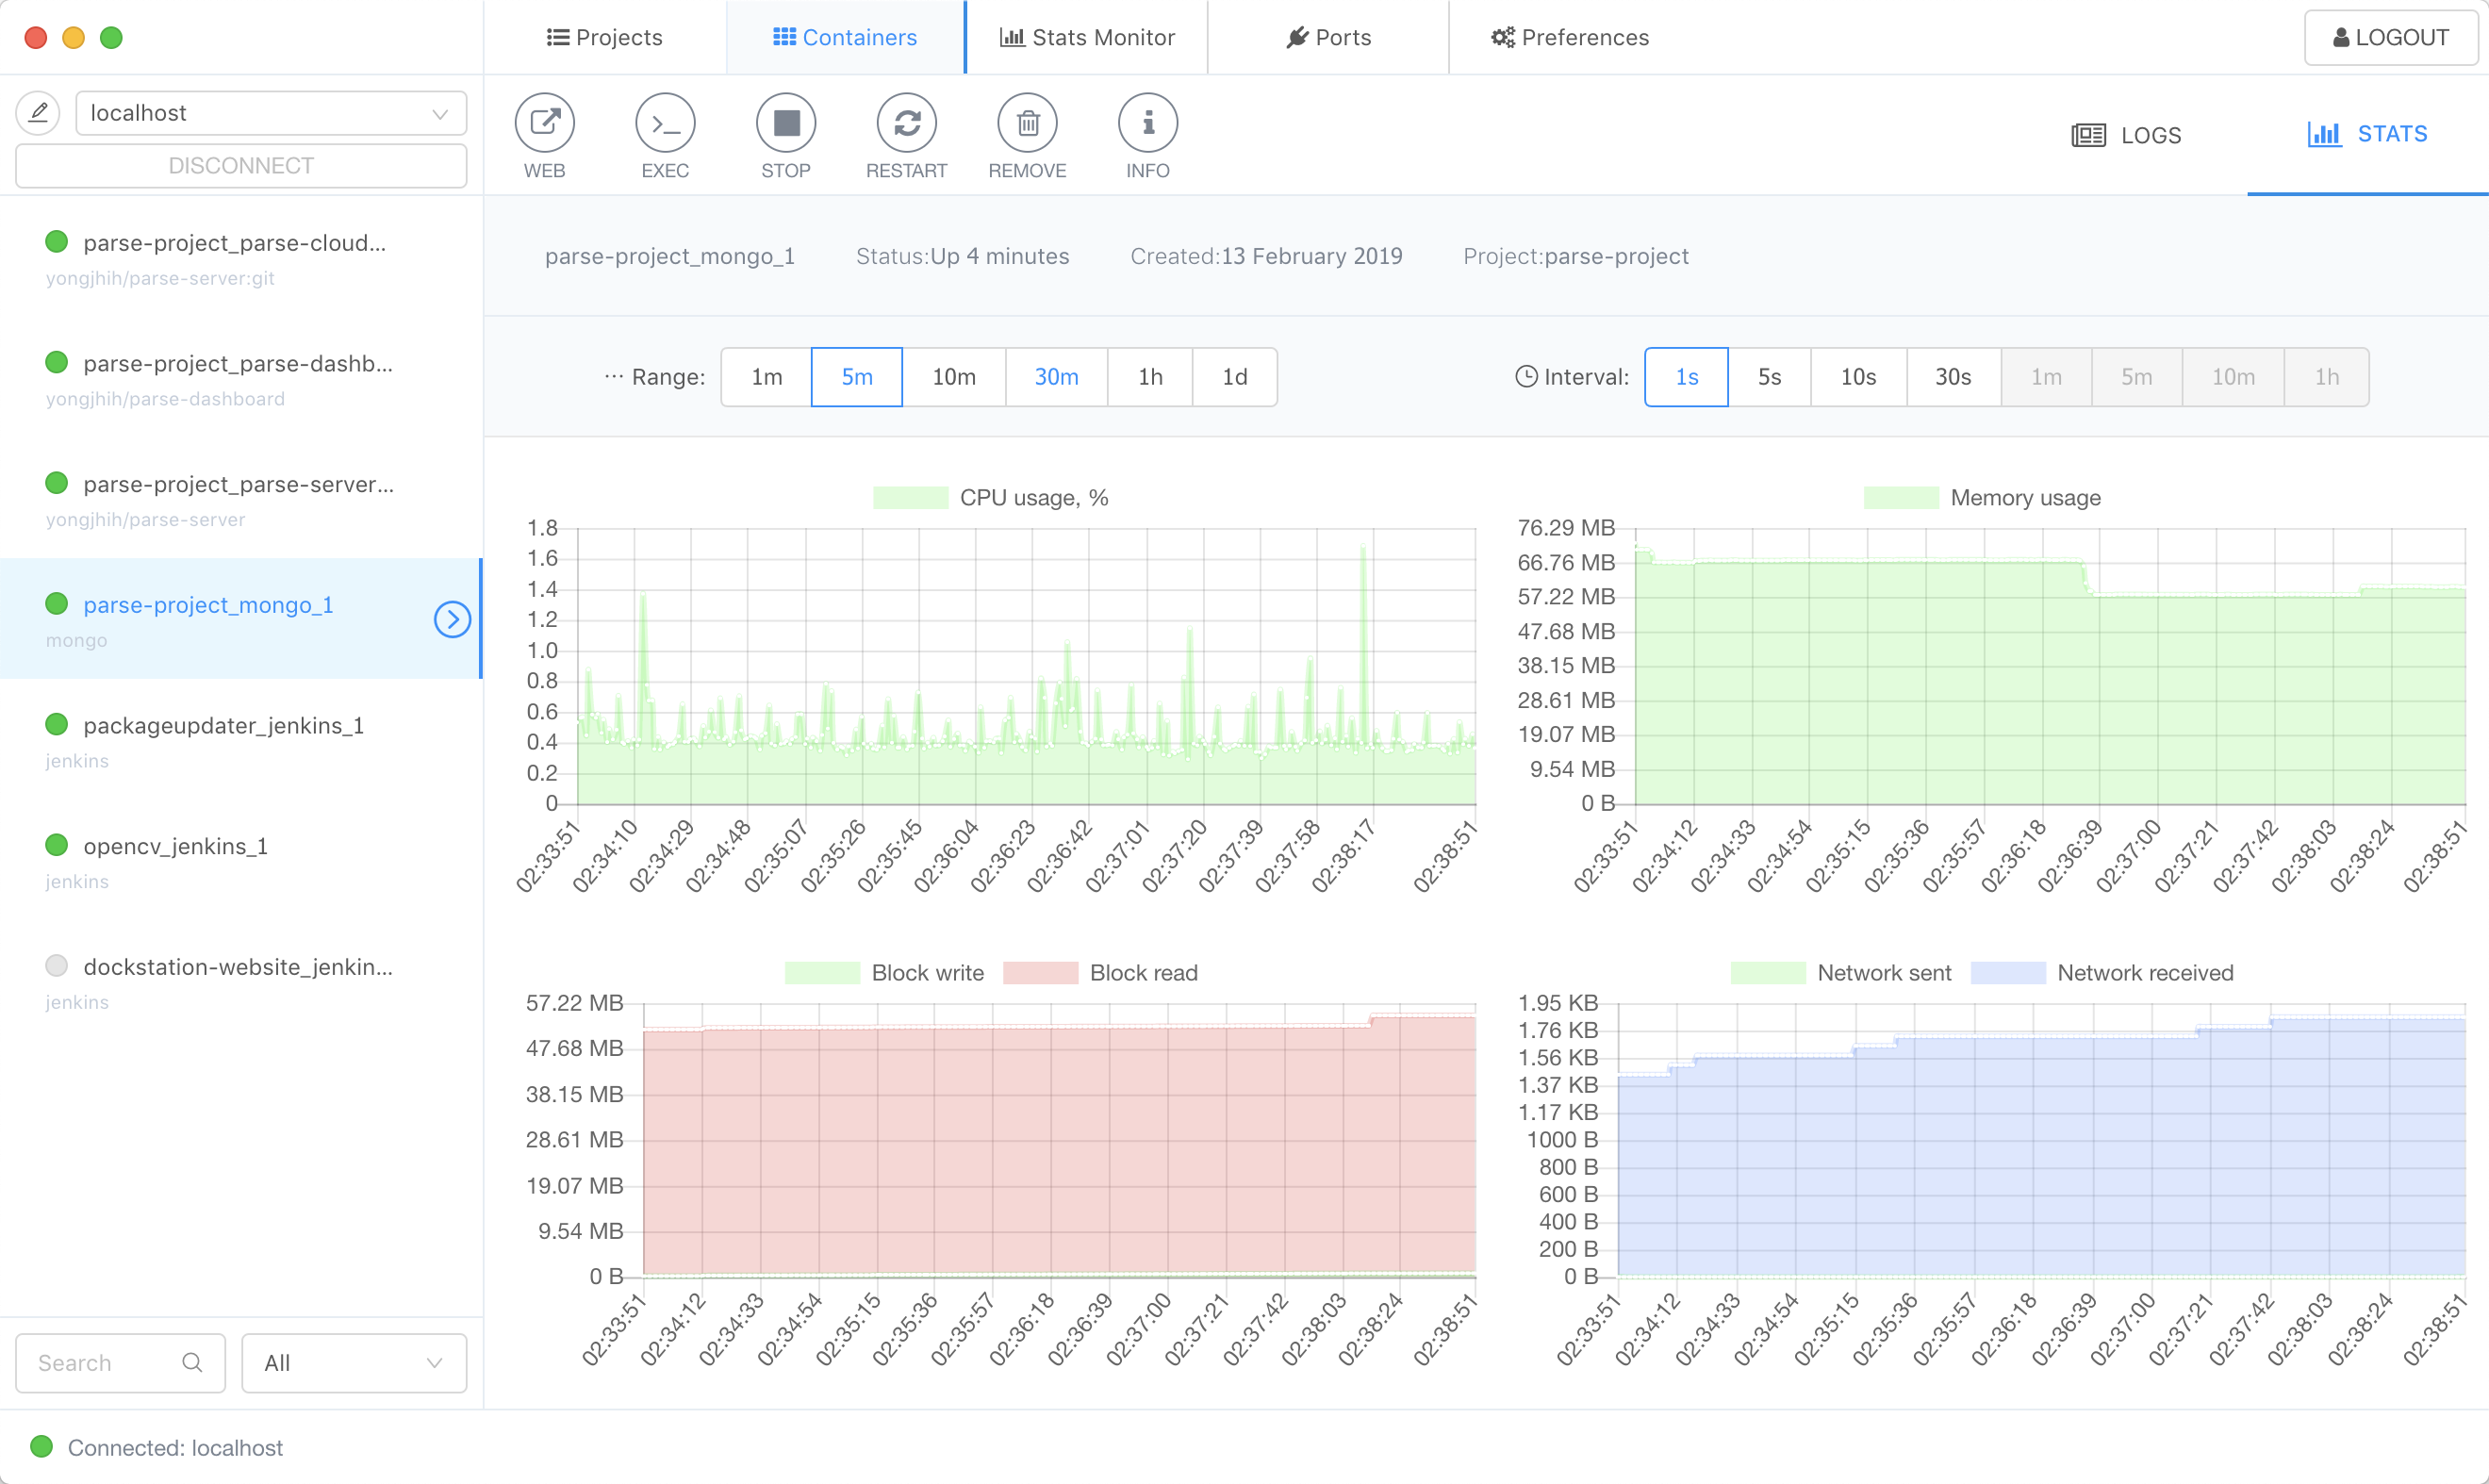2489x1484 pixels.
Task: Remove the container with the trash icon
Action: [1027, 123]
